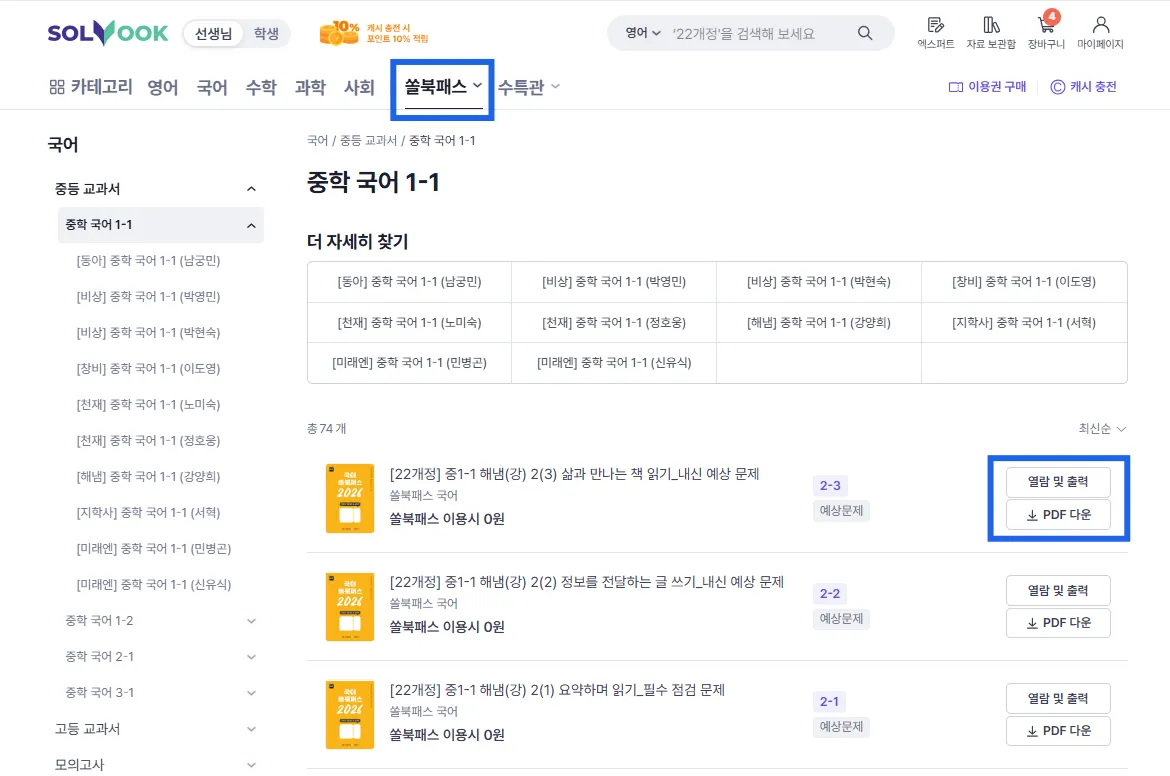The image size is (1170, 776).
Task: Select sidebar item [비상] 중학 국어 1-1 (박영민)
Action: 148,296
